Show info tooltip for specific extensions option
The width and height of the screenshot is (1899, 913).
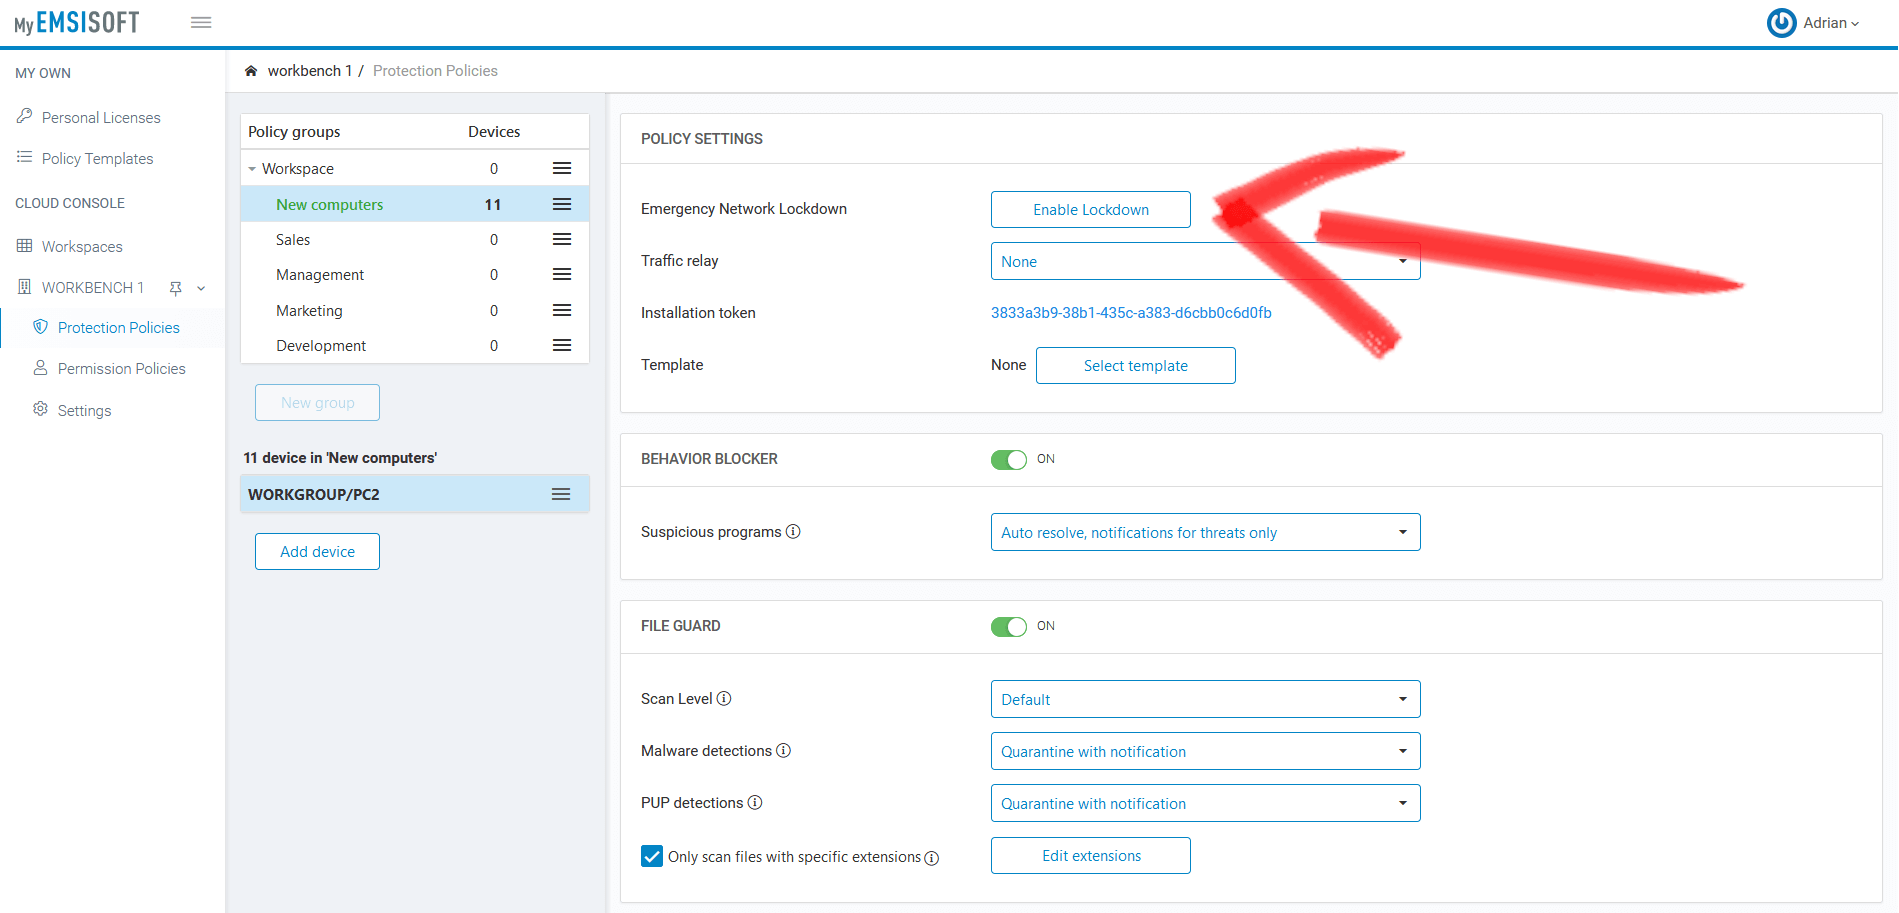(x=932, y=858)
